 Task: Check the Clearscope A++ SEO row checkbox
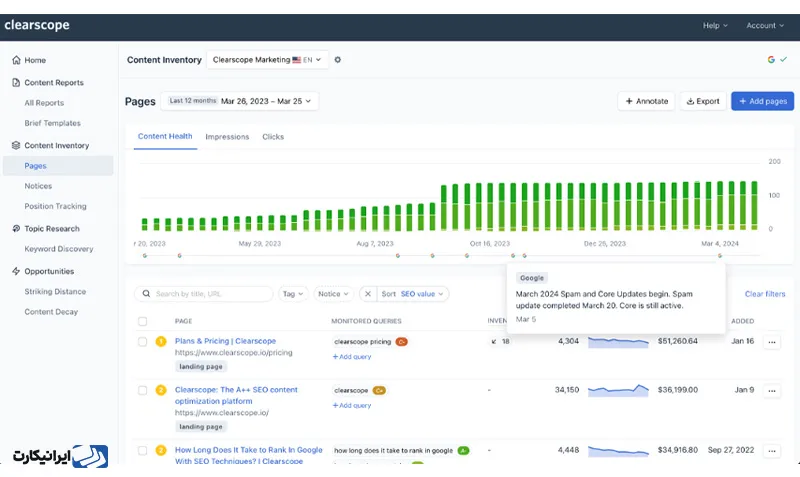click(x=142, y=391)
